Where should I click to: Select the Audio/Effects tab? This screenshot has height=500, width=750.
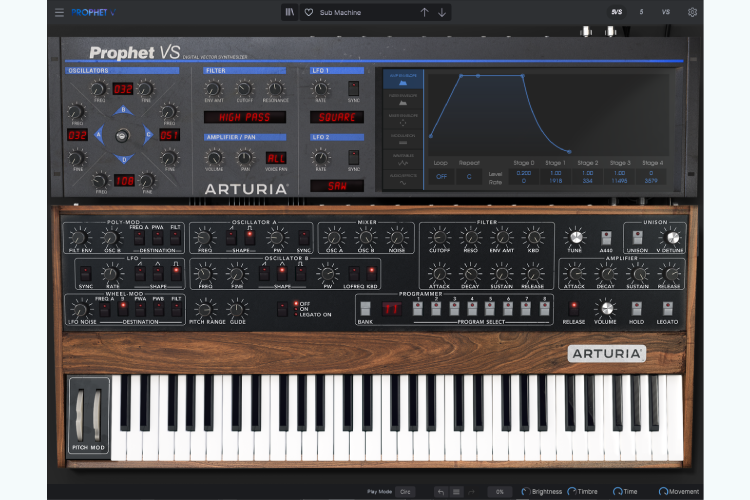403,179
